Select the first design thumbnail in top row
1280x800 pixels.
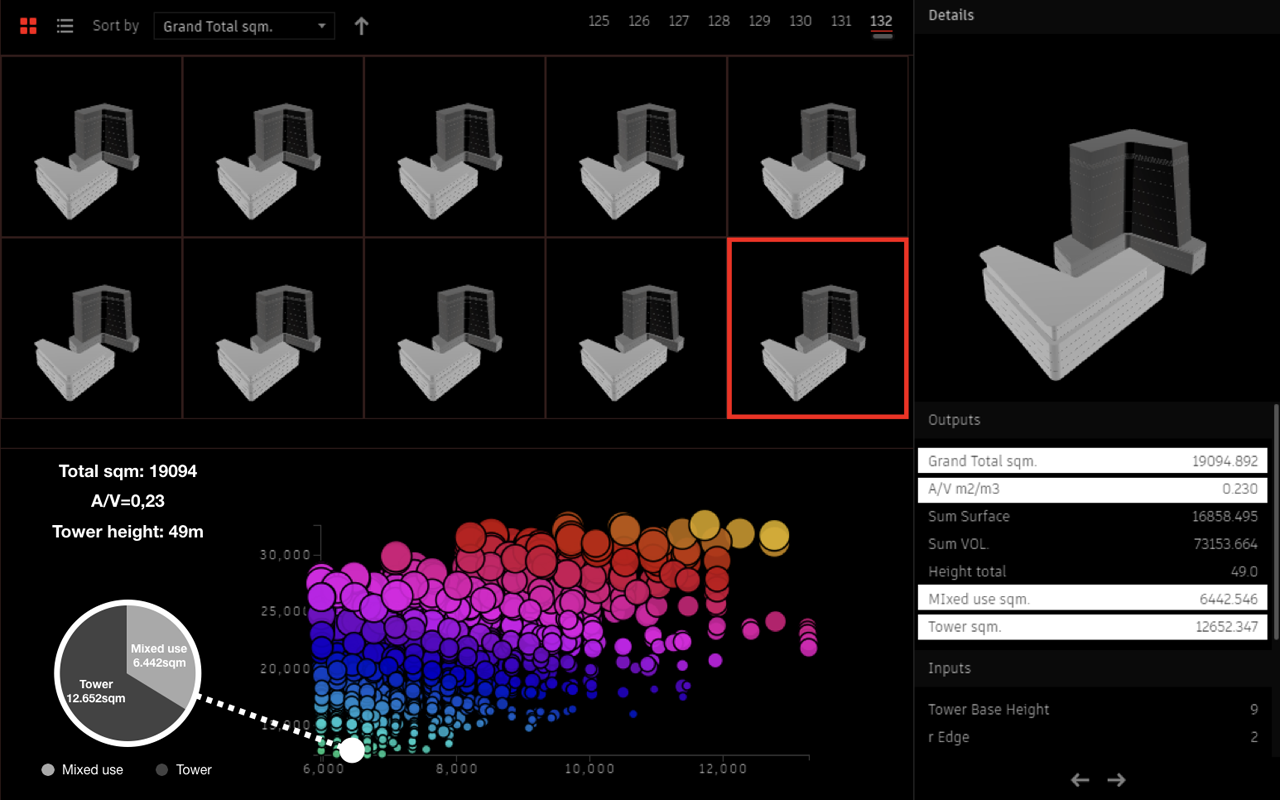click(91, 146)
